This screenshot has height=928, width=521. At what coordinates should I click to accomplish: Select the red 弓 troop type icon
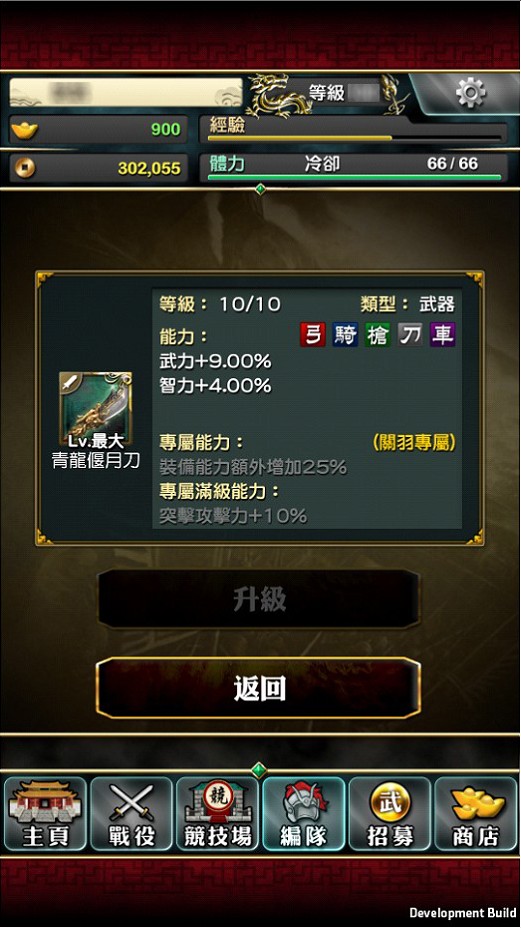coord(313,335)
